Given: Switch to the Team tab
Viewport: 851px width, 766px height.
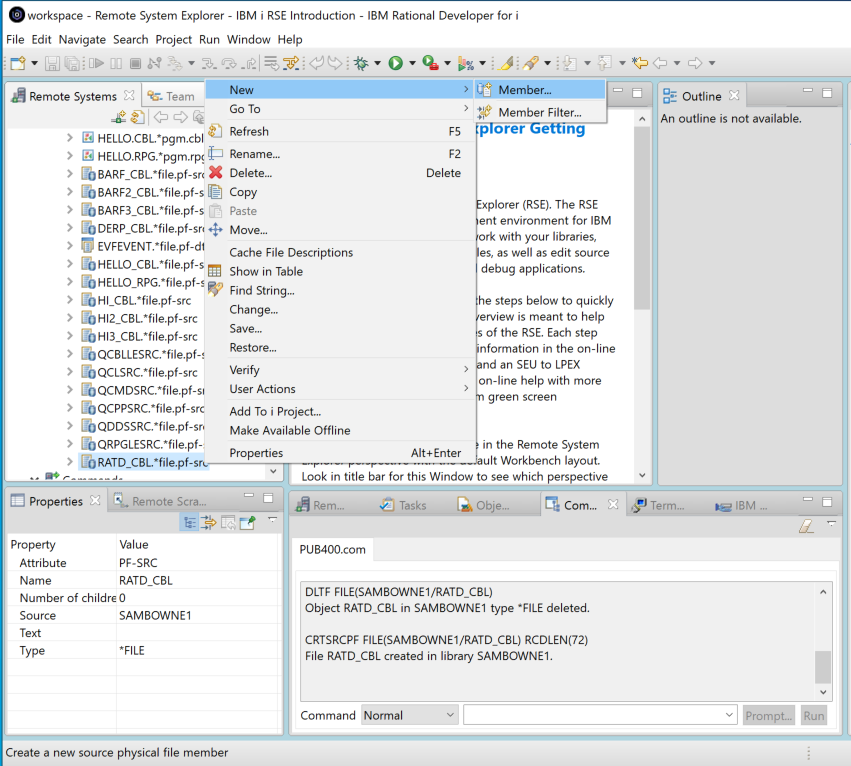Looking at the screenshot, I should tap(172, 96).
